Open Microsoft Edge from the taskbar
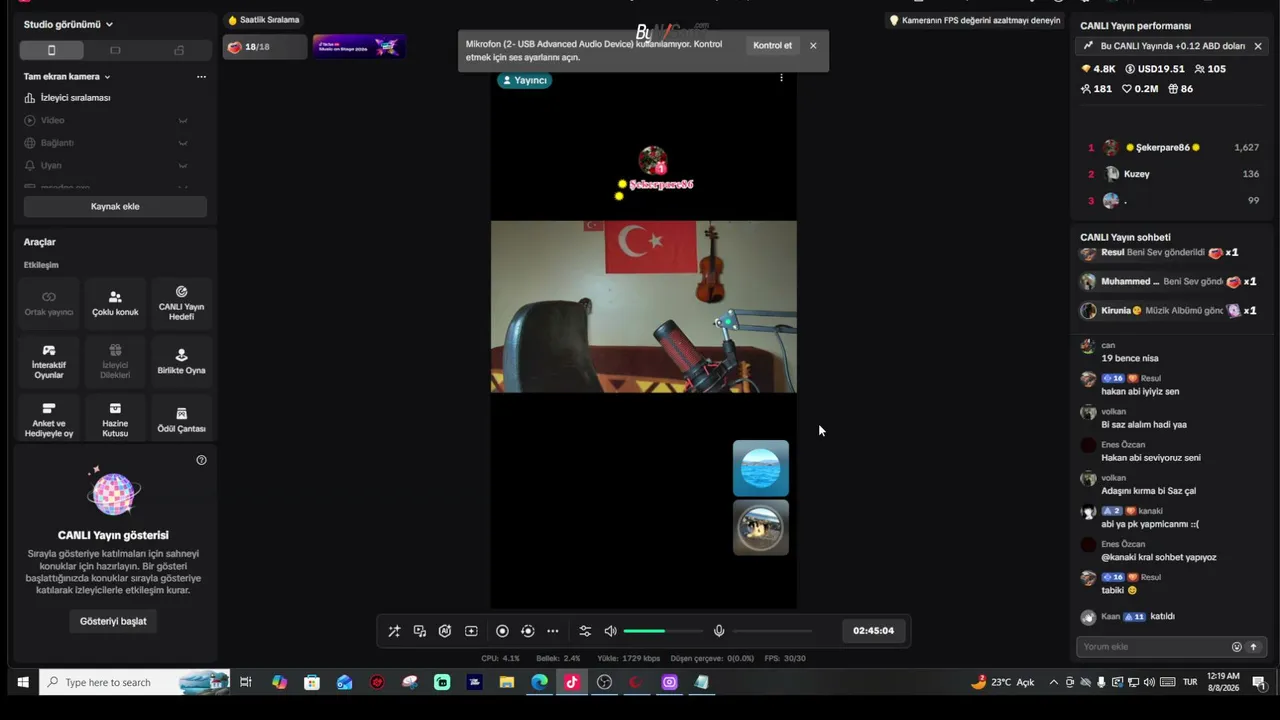 click(x=539, y=682)
